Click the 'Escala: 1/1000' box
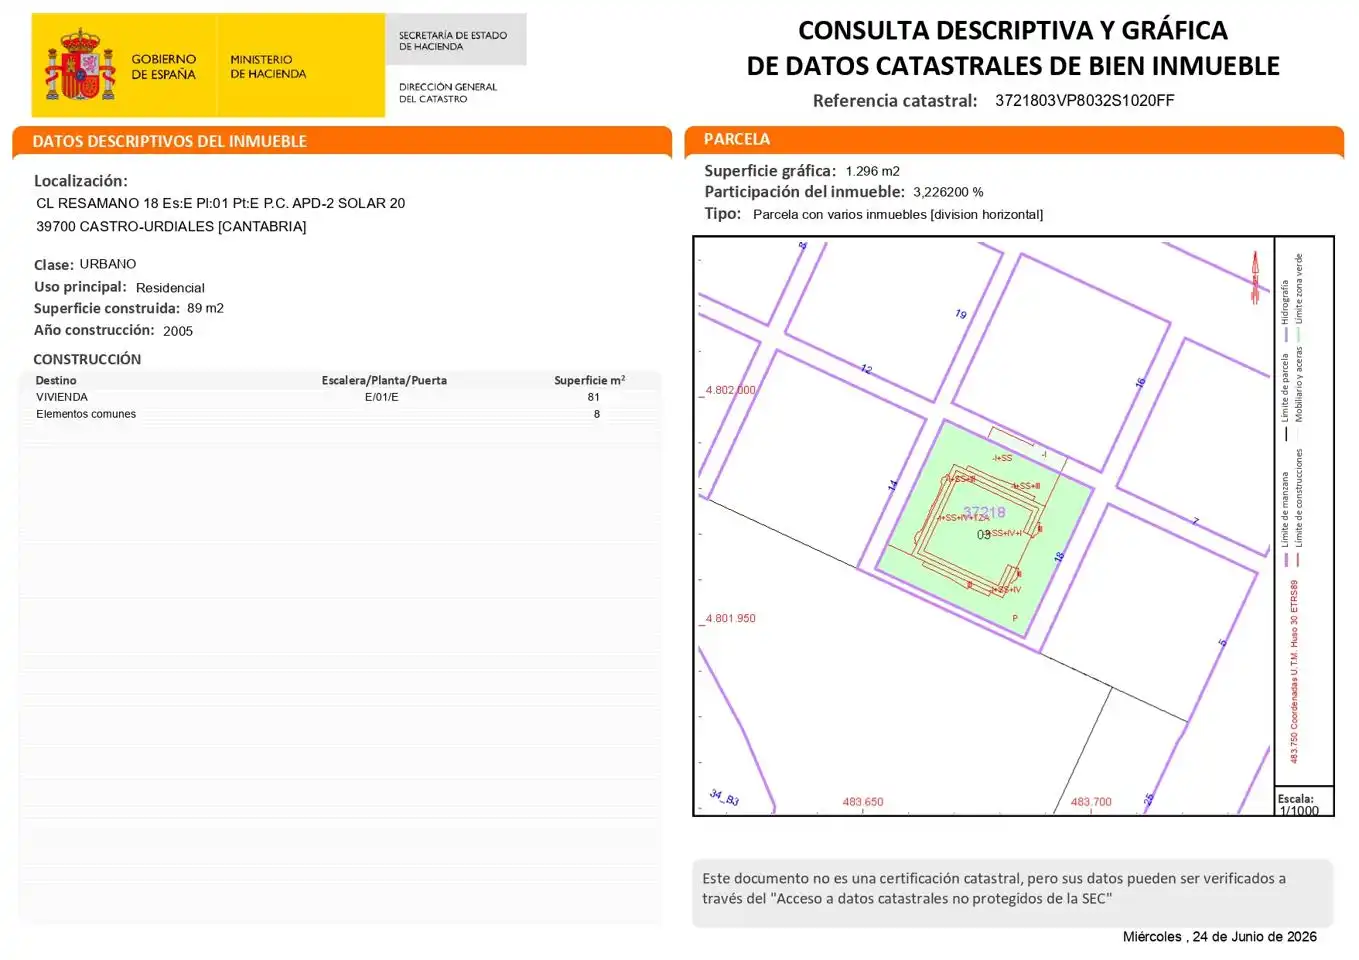 [x=1303, y=803]
